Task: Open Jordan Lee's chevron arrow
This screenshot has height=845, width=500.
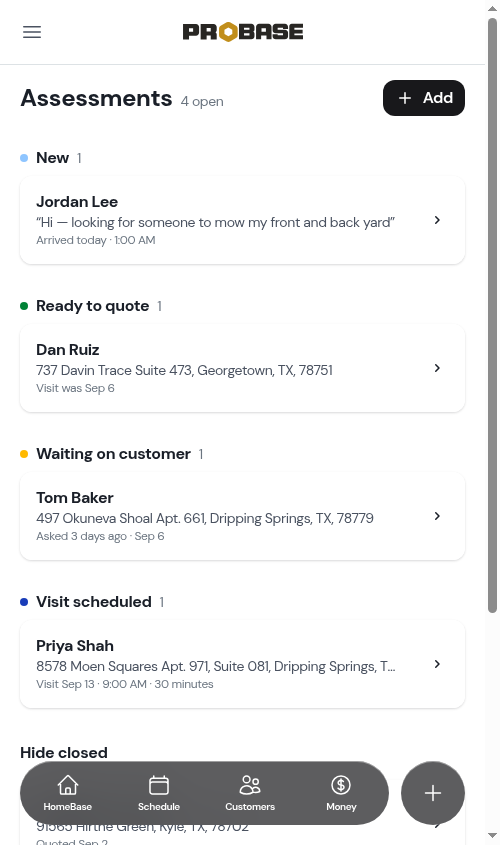Action: coord(437,220)
